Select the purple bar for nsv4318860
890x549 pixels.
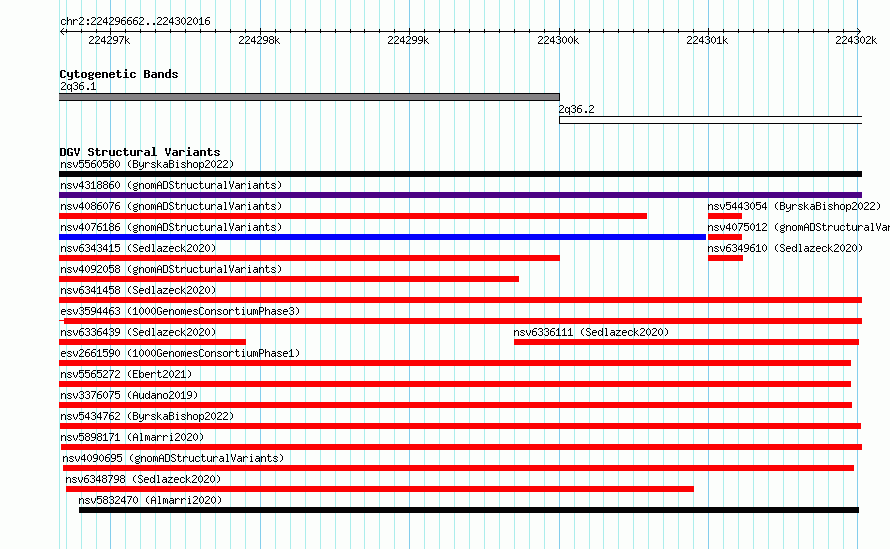pyautogui.click(x=460, y=195)
